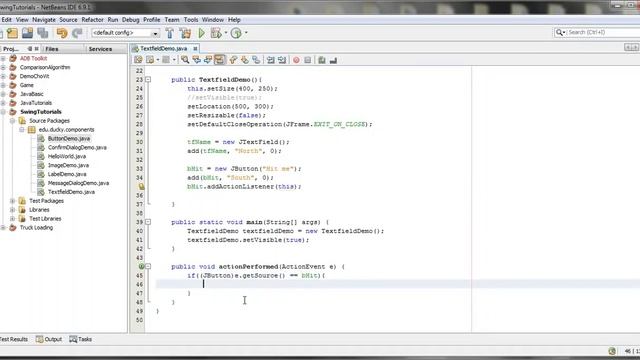Open the Output window button
This screenshot has height=360, width=640.
pyautogui.click(x=49, y=339)
